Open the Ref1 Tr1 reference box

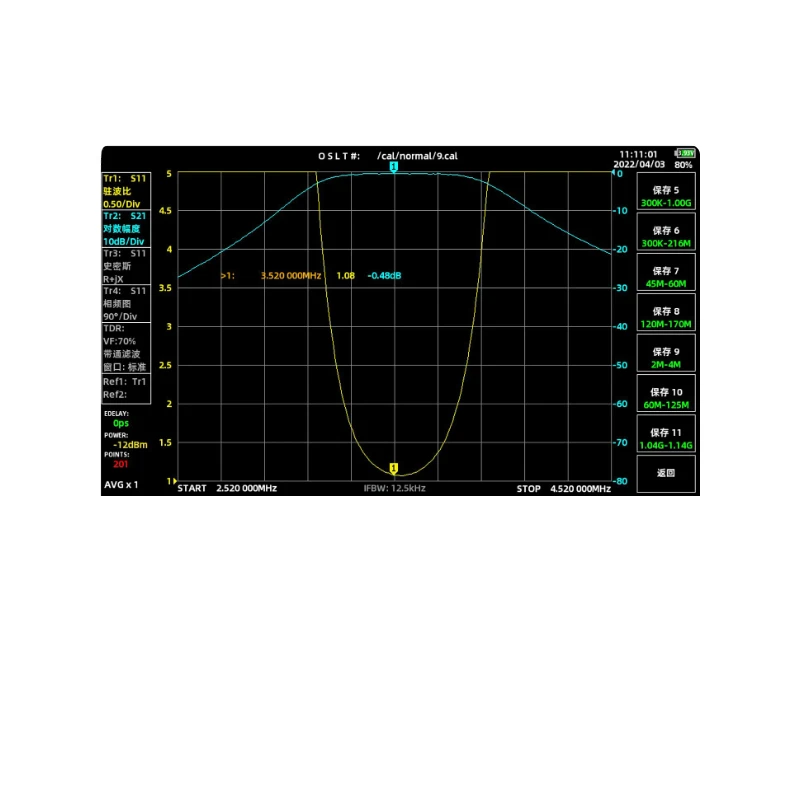point(126,389)
